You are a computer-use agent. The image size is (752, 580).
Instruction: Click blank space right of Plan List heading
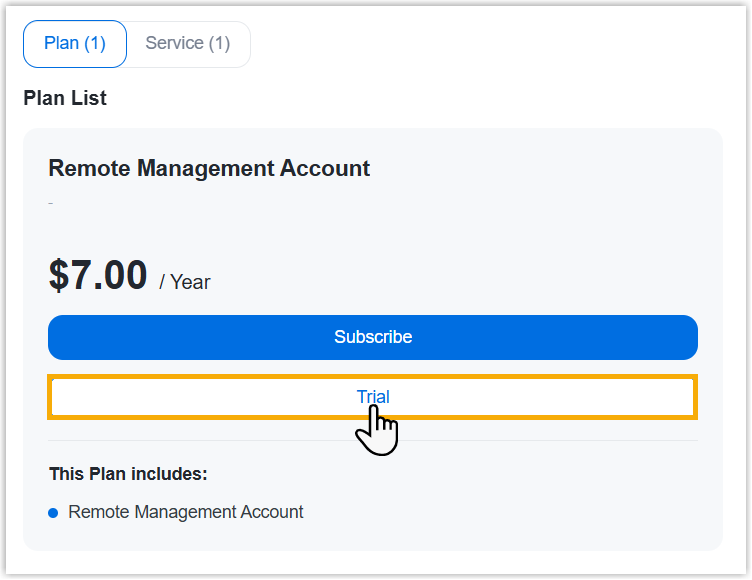(400, 98)
